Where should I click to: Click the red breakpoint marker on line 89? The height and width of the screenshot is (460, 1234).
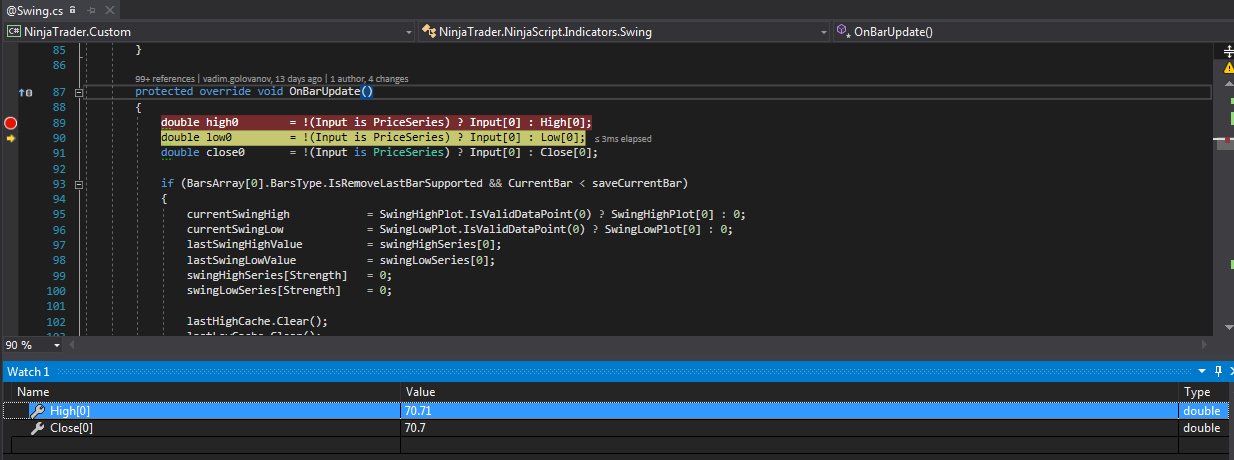click(11, 123)
